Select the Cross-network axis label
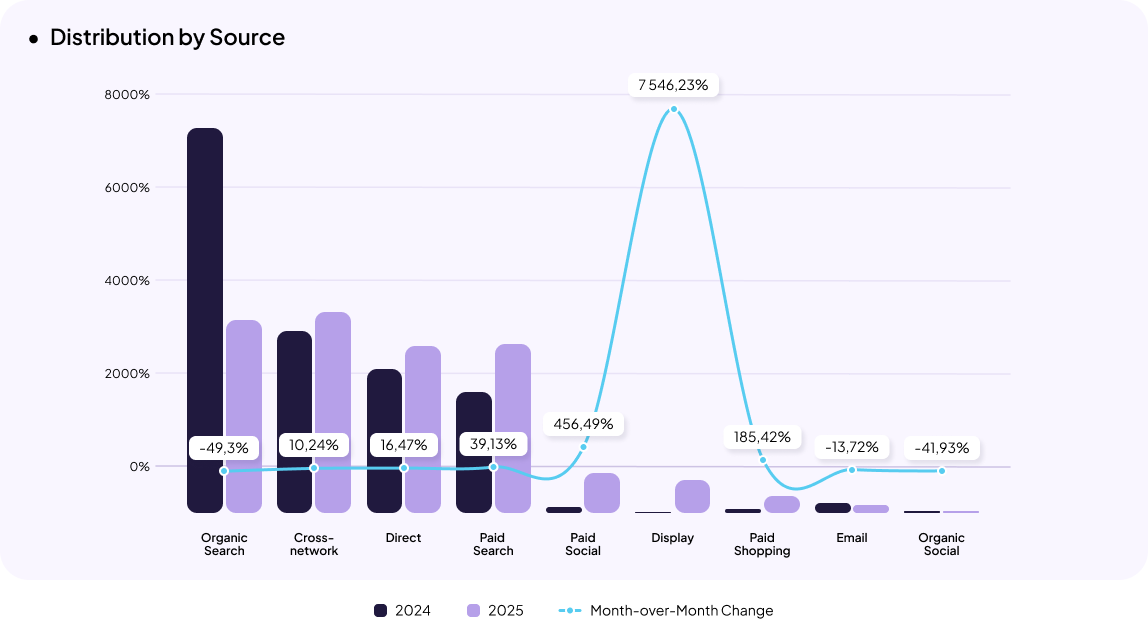Image resolution: width=1148 pixels, height=623 pixels. click(x=313, y=543)
